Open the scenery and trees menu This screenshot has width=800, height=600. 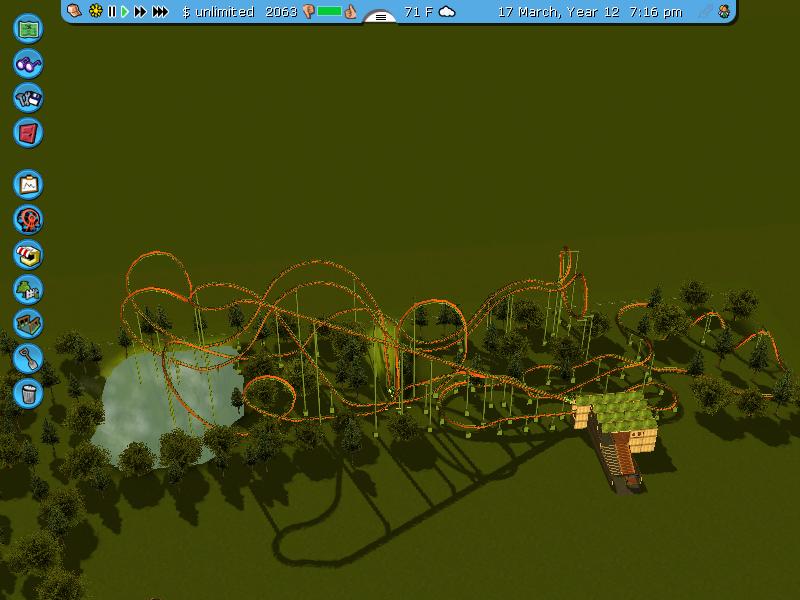(x=28, y=289)
